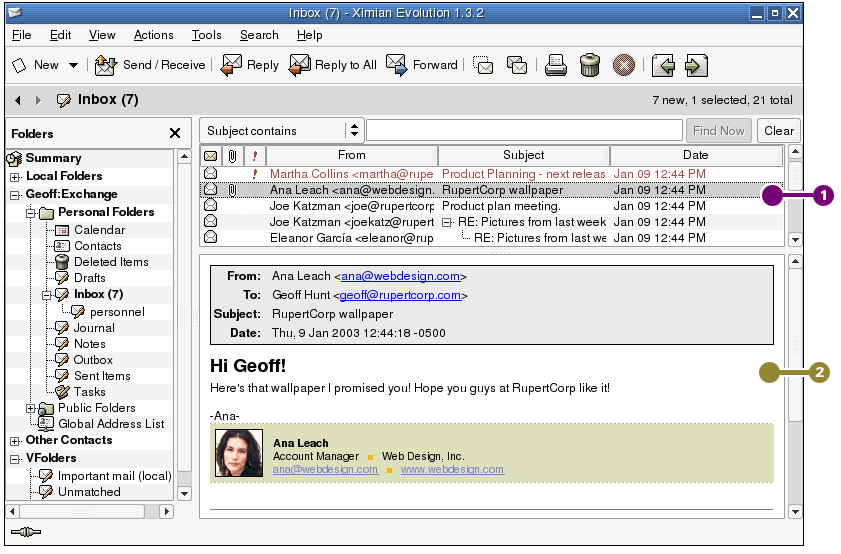Forward the selected message
This screenshot has width=841, height=554.
pos(397,65)
